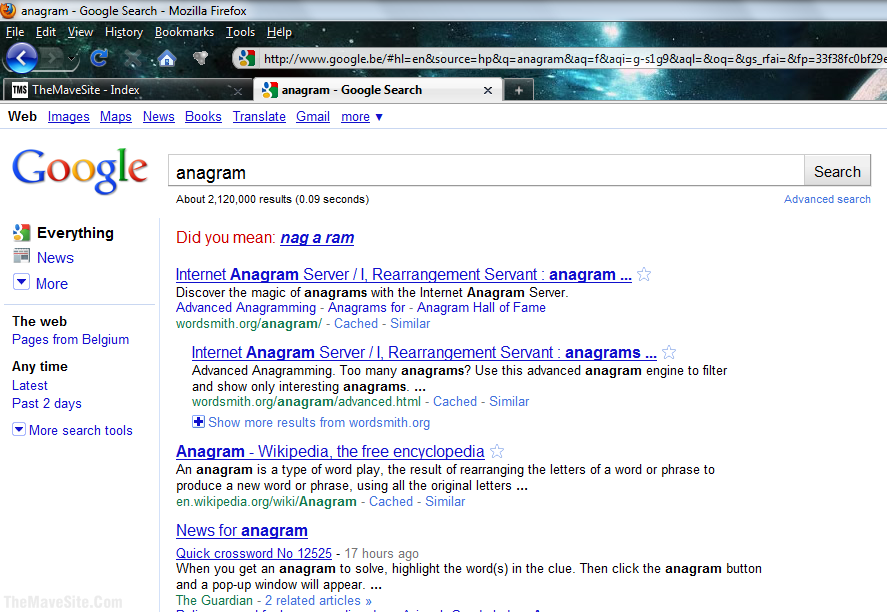
Task: Select Latest time filter
Action: (30, 385)
